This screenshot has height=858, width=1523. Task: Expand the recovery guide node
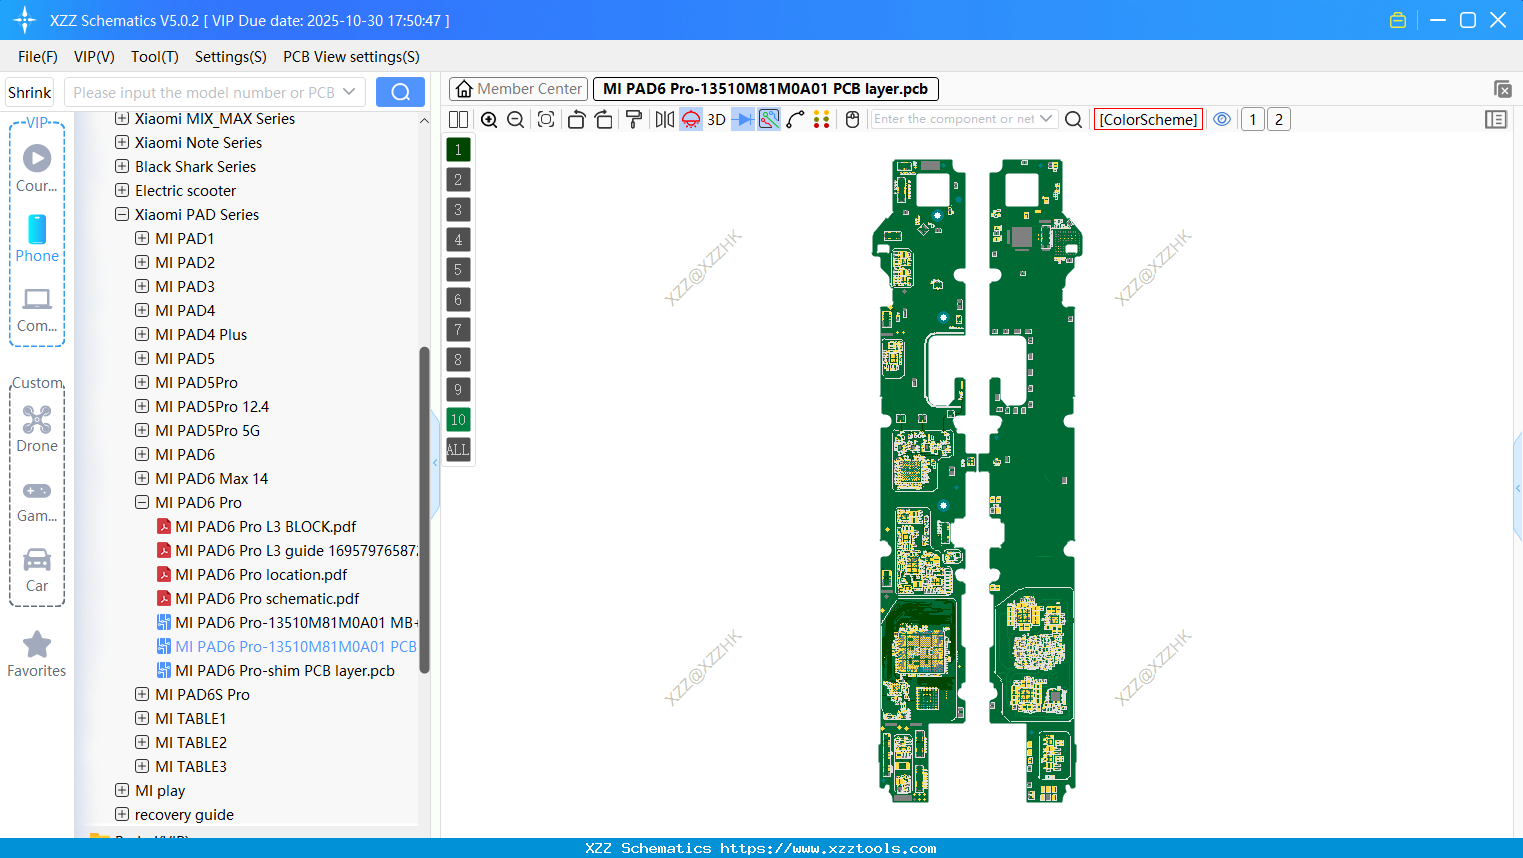click(x=122, y=815)
